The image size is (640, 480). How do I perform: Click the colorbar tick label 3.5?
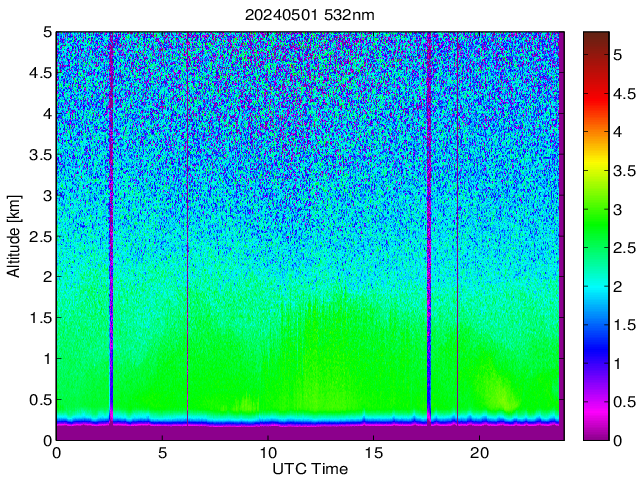(624, 171)
